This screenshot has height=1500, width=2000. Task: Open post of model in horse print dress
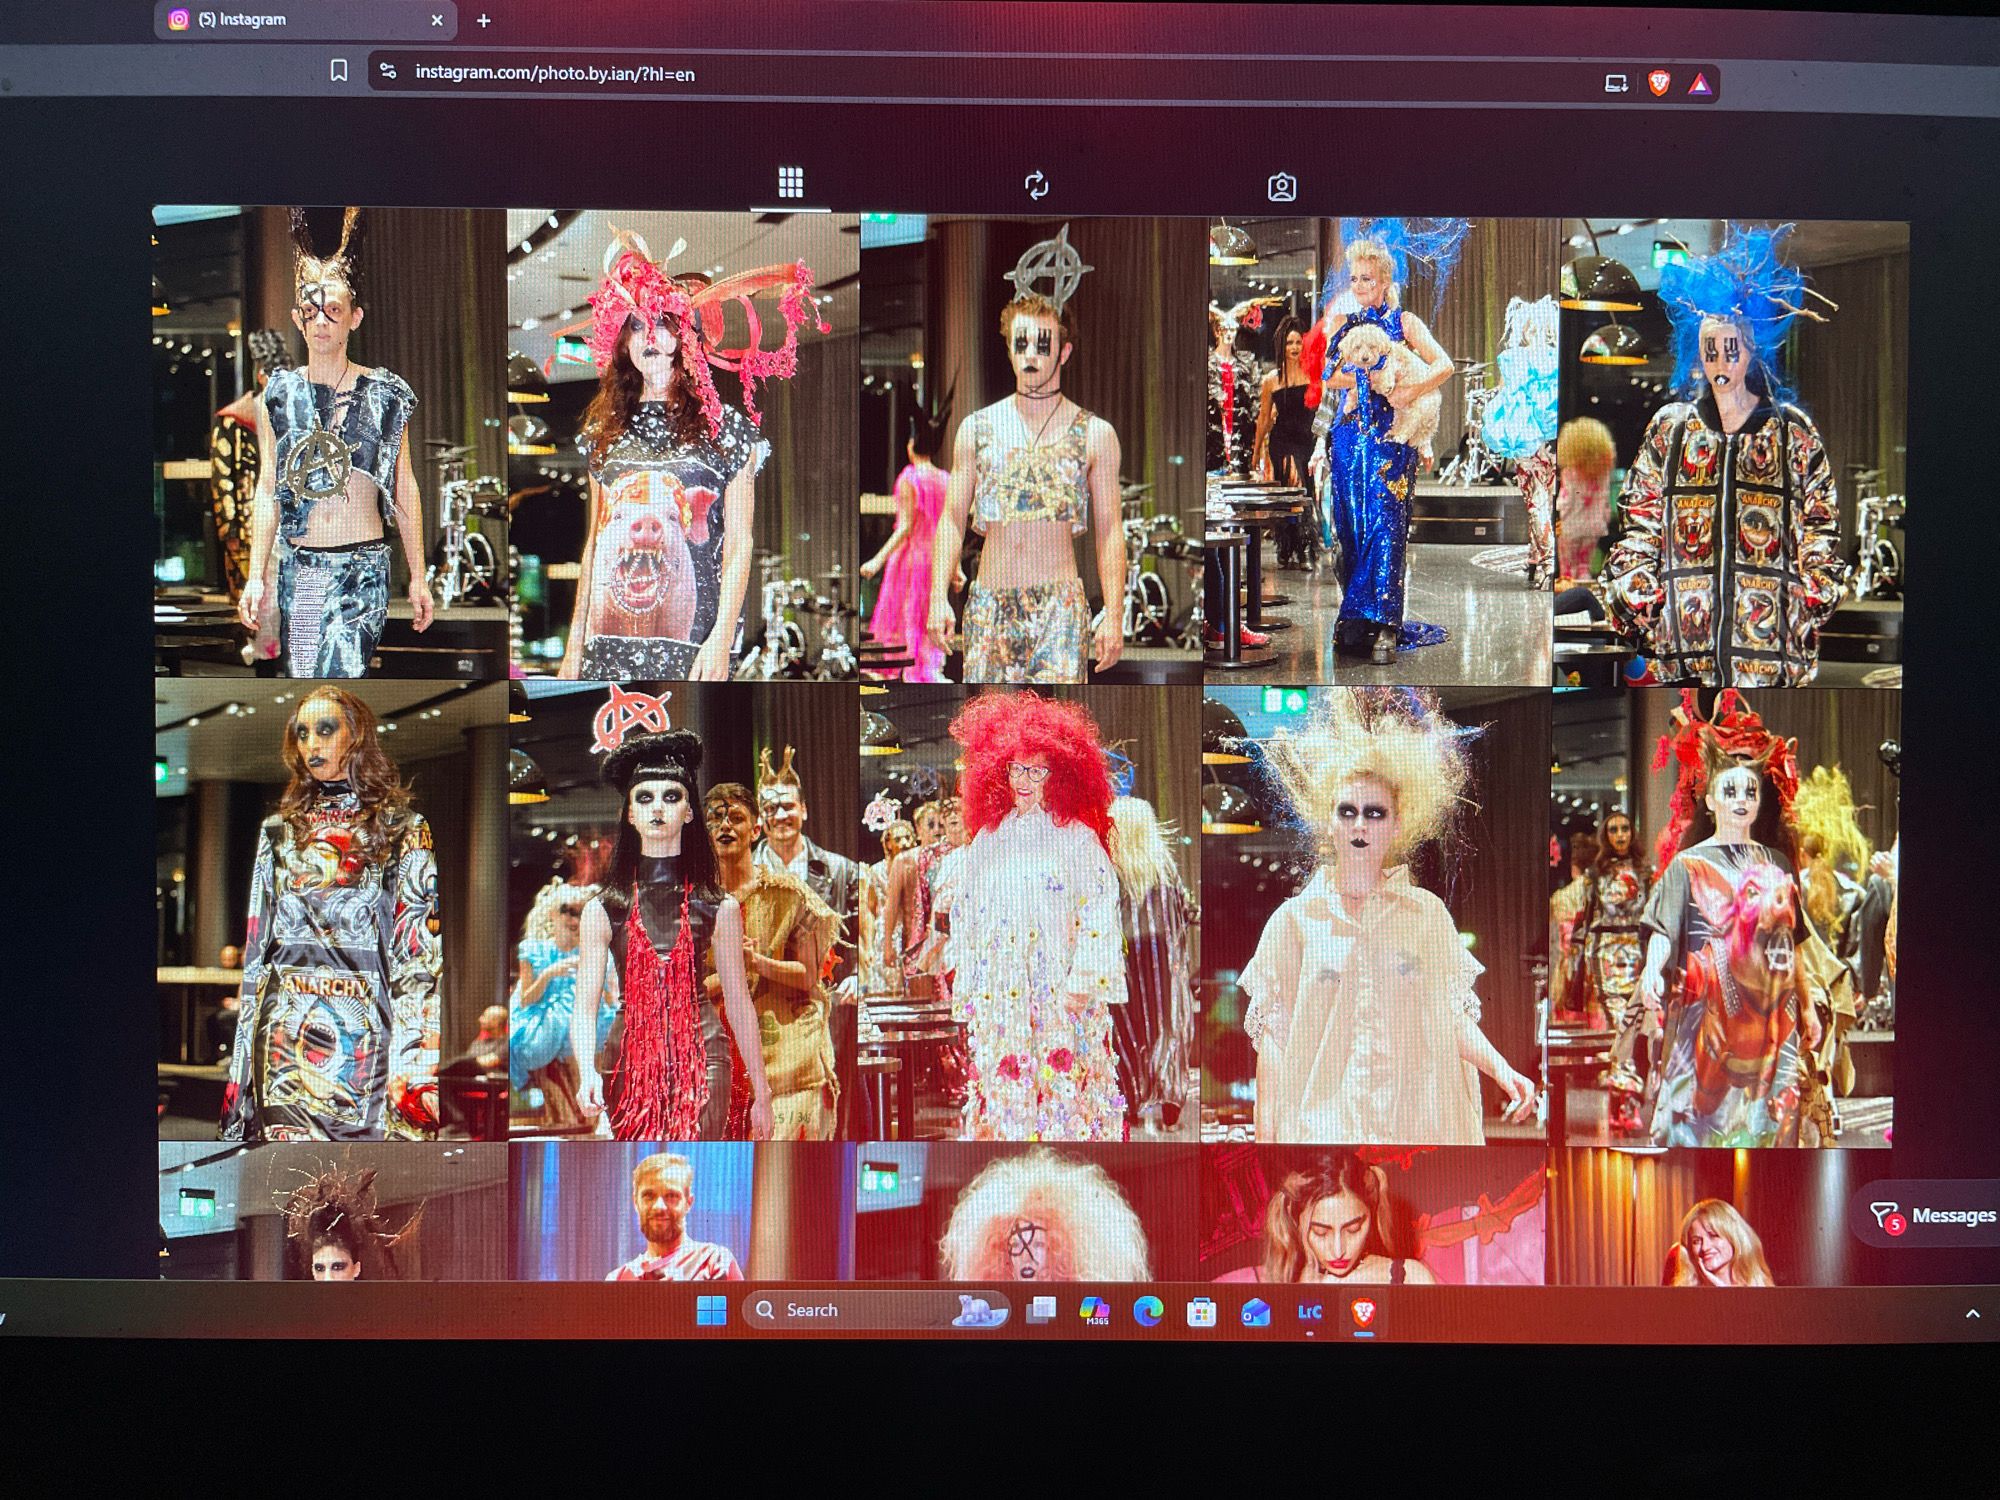(1722, 918)
